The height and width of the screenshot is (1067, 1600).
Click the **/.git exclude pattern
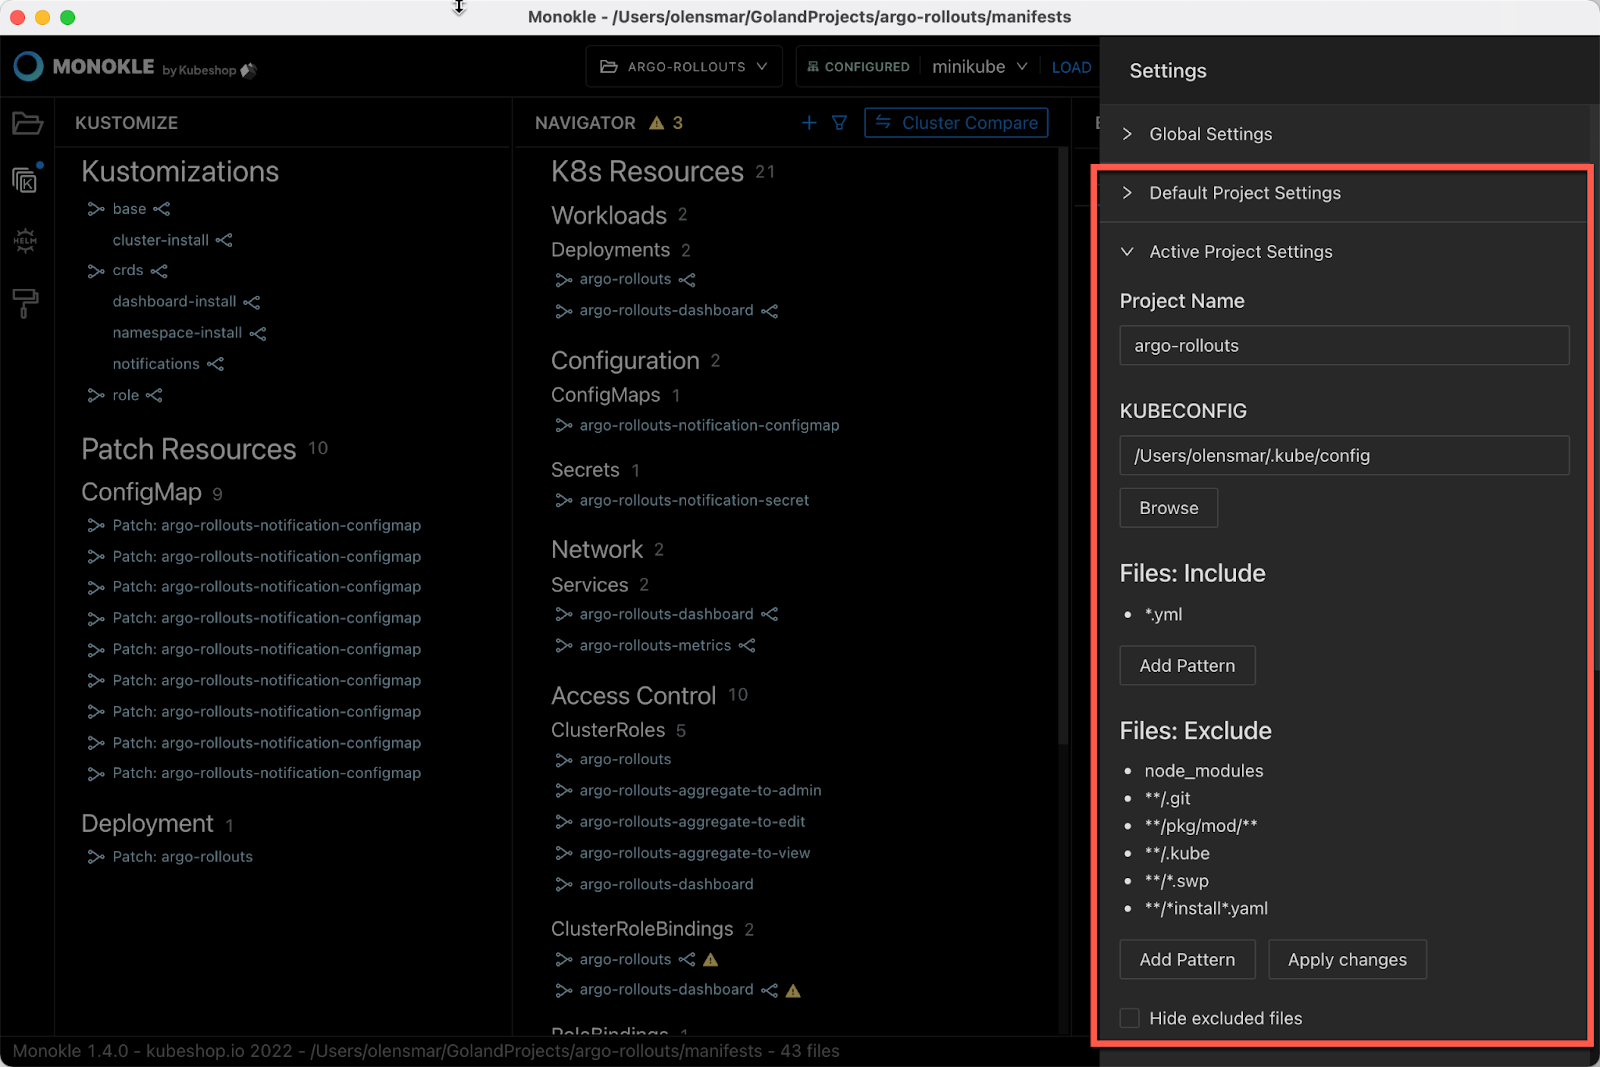(1168, 799)
